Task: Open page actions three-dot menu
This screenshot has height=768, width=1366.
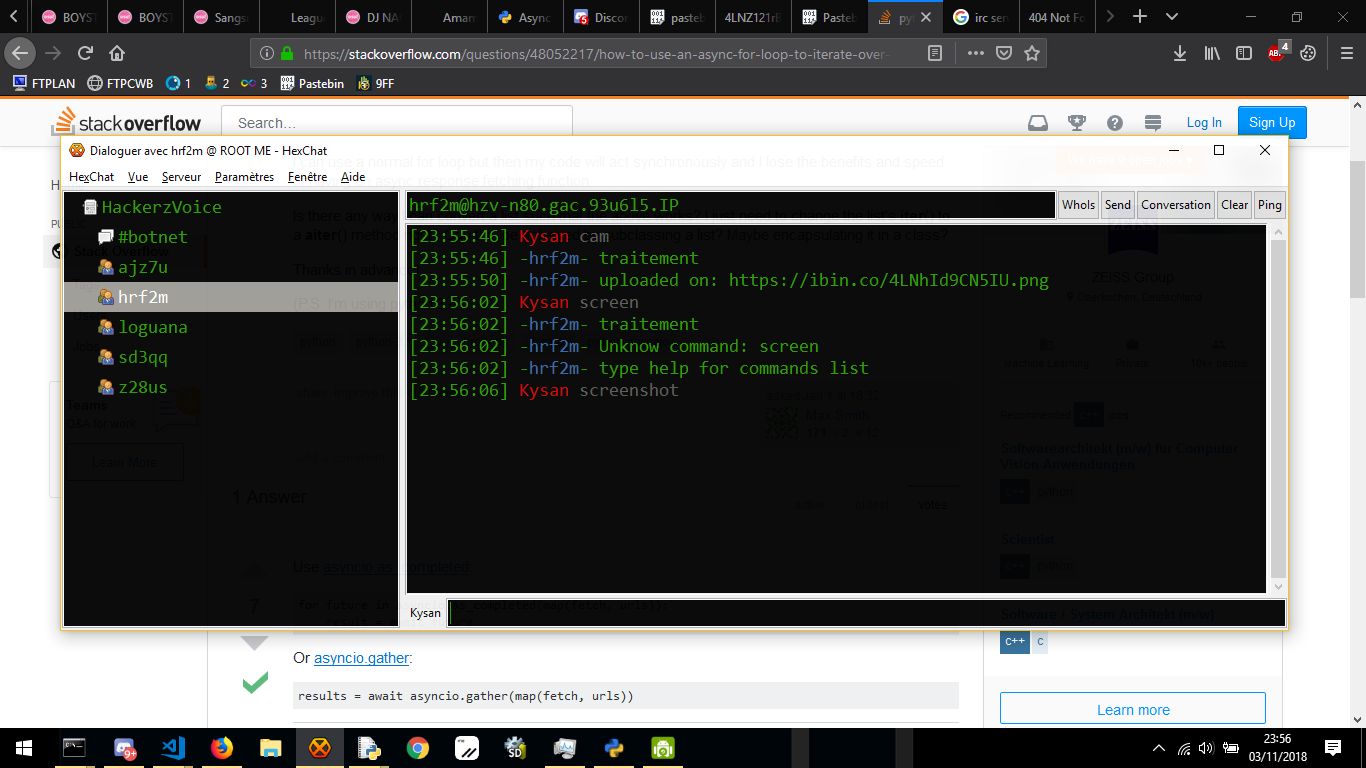Action: [x=977, y=53]
